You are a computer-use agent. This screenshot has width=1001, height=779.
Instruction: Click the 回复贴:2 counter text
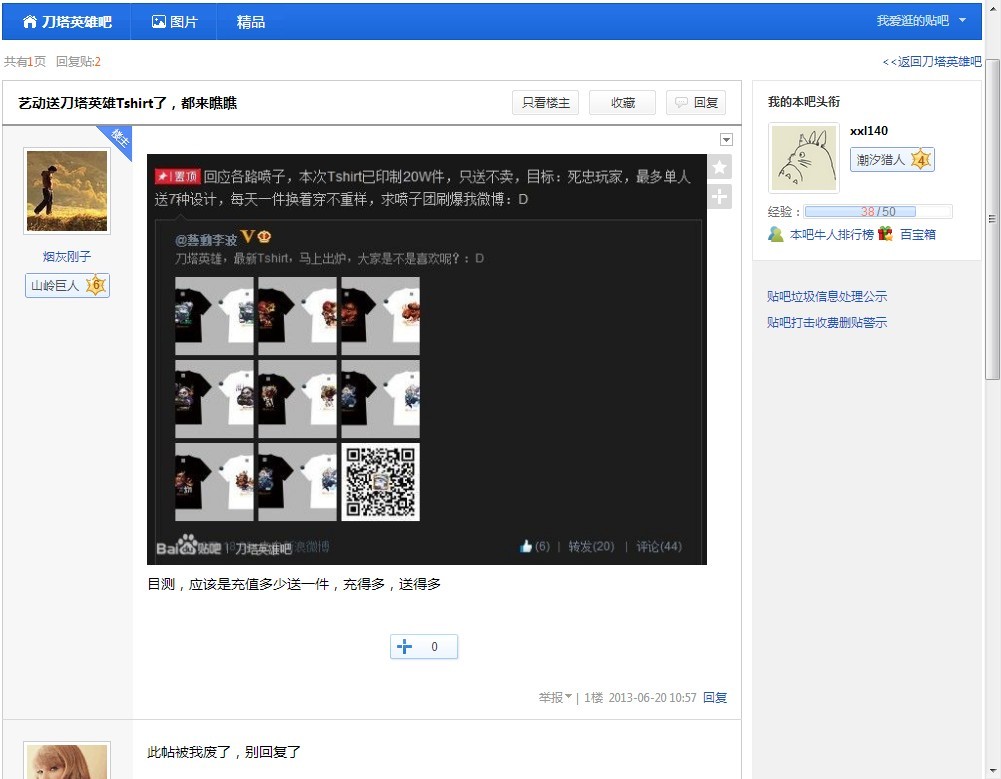pyautogui.click(x=78, y=61)
